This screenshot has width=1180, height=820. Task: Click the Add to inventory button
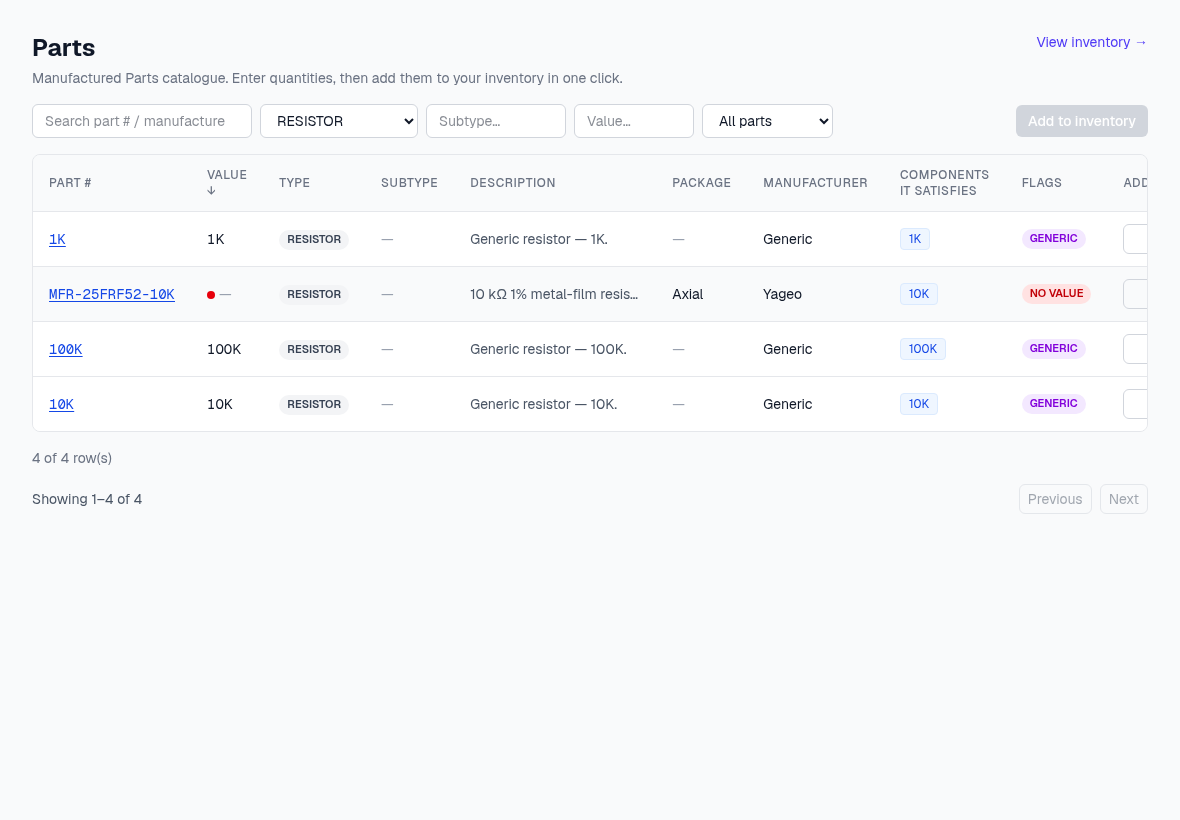tap(1081, 121)
